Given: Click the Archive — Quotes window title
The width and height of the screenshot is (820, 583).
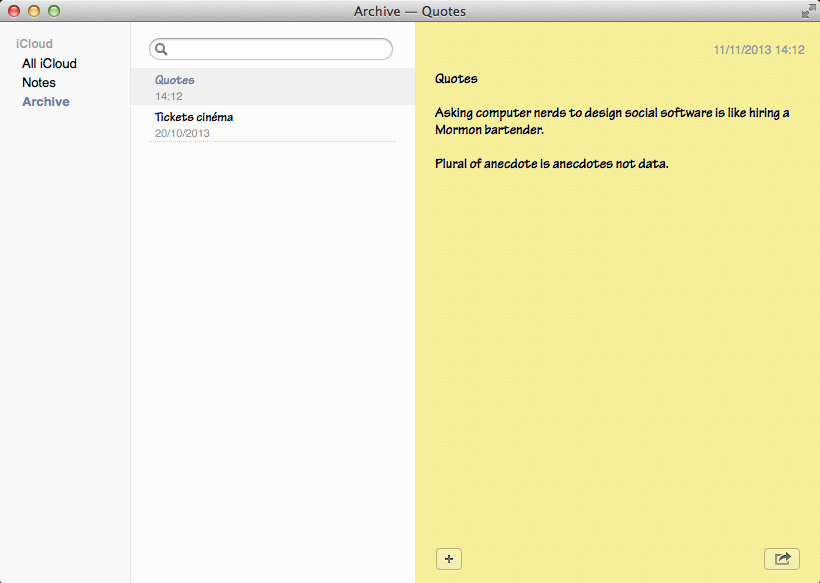Looking at the screenshot, I should tap(410, 11).
